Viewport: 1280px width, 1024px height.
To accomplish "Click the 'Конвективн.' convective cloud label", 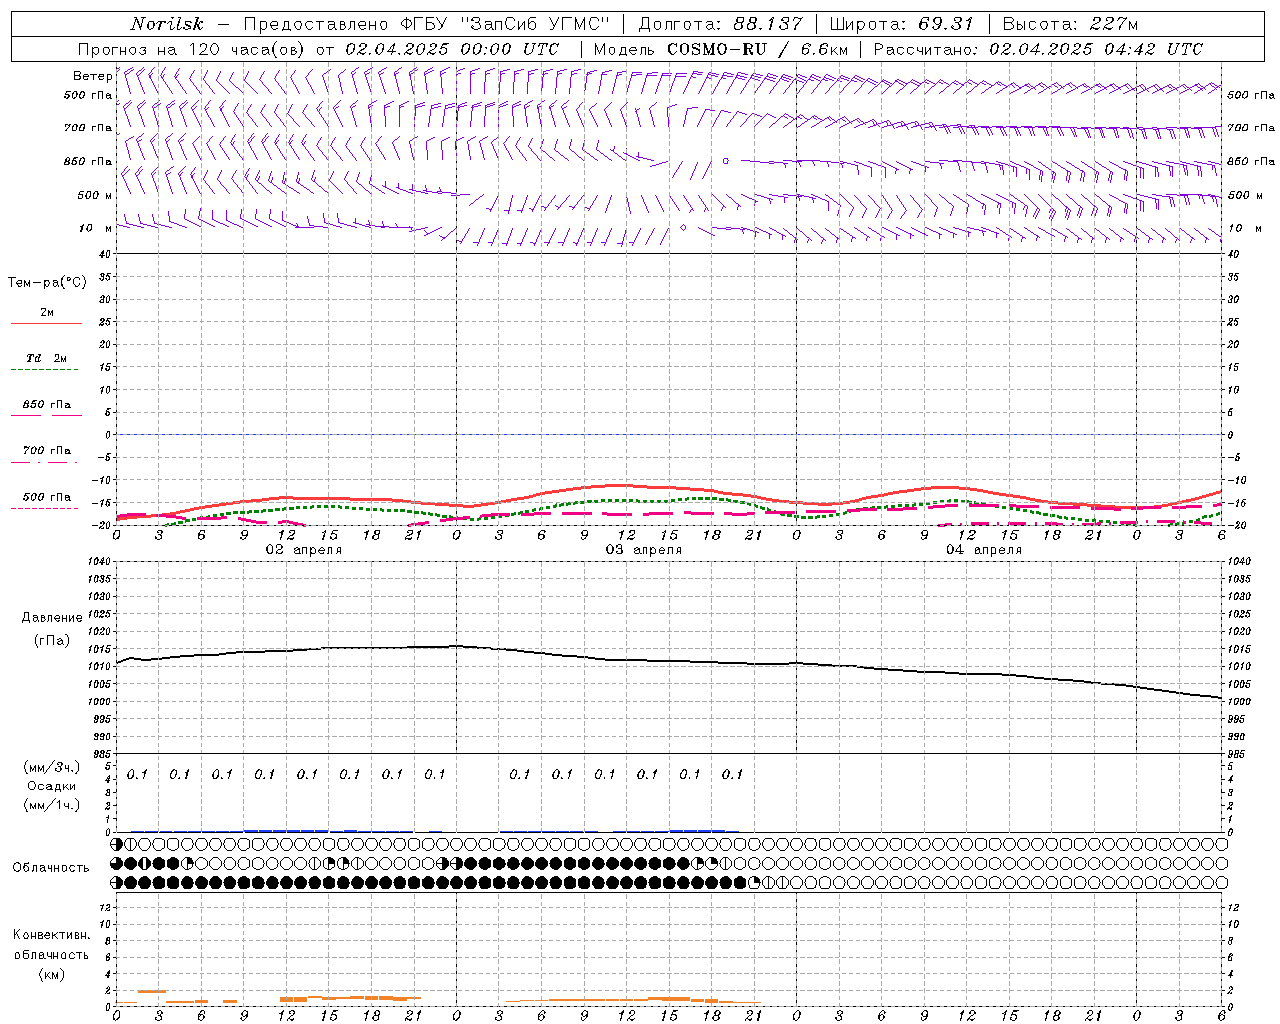I will [x=51, y=935].
